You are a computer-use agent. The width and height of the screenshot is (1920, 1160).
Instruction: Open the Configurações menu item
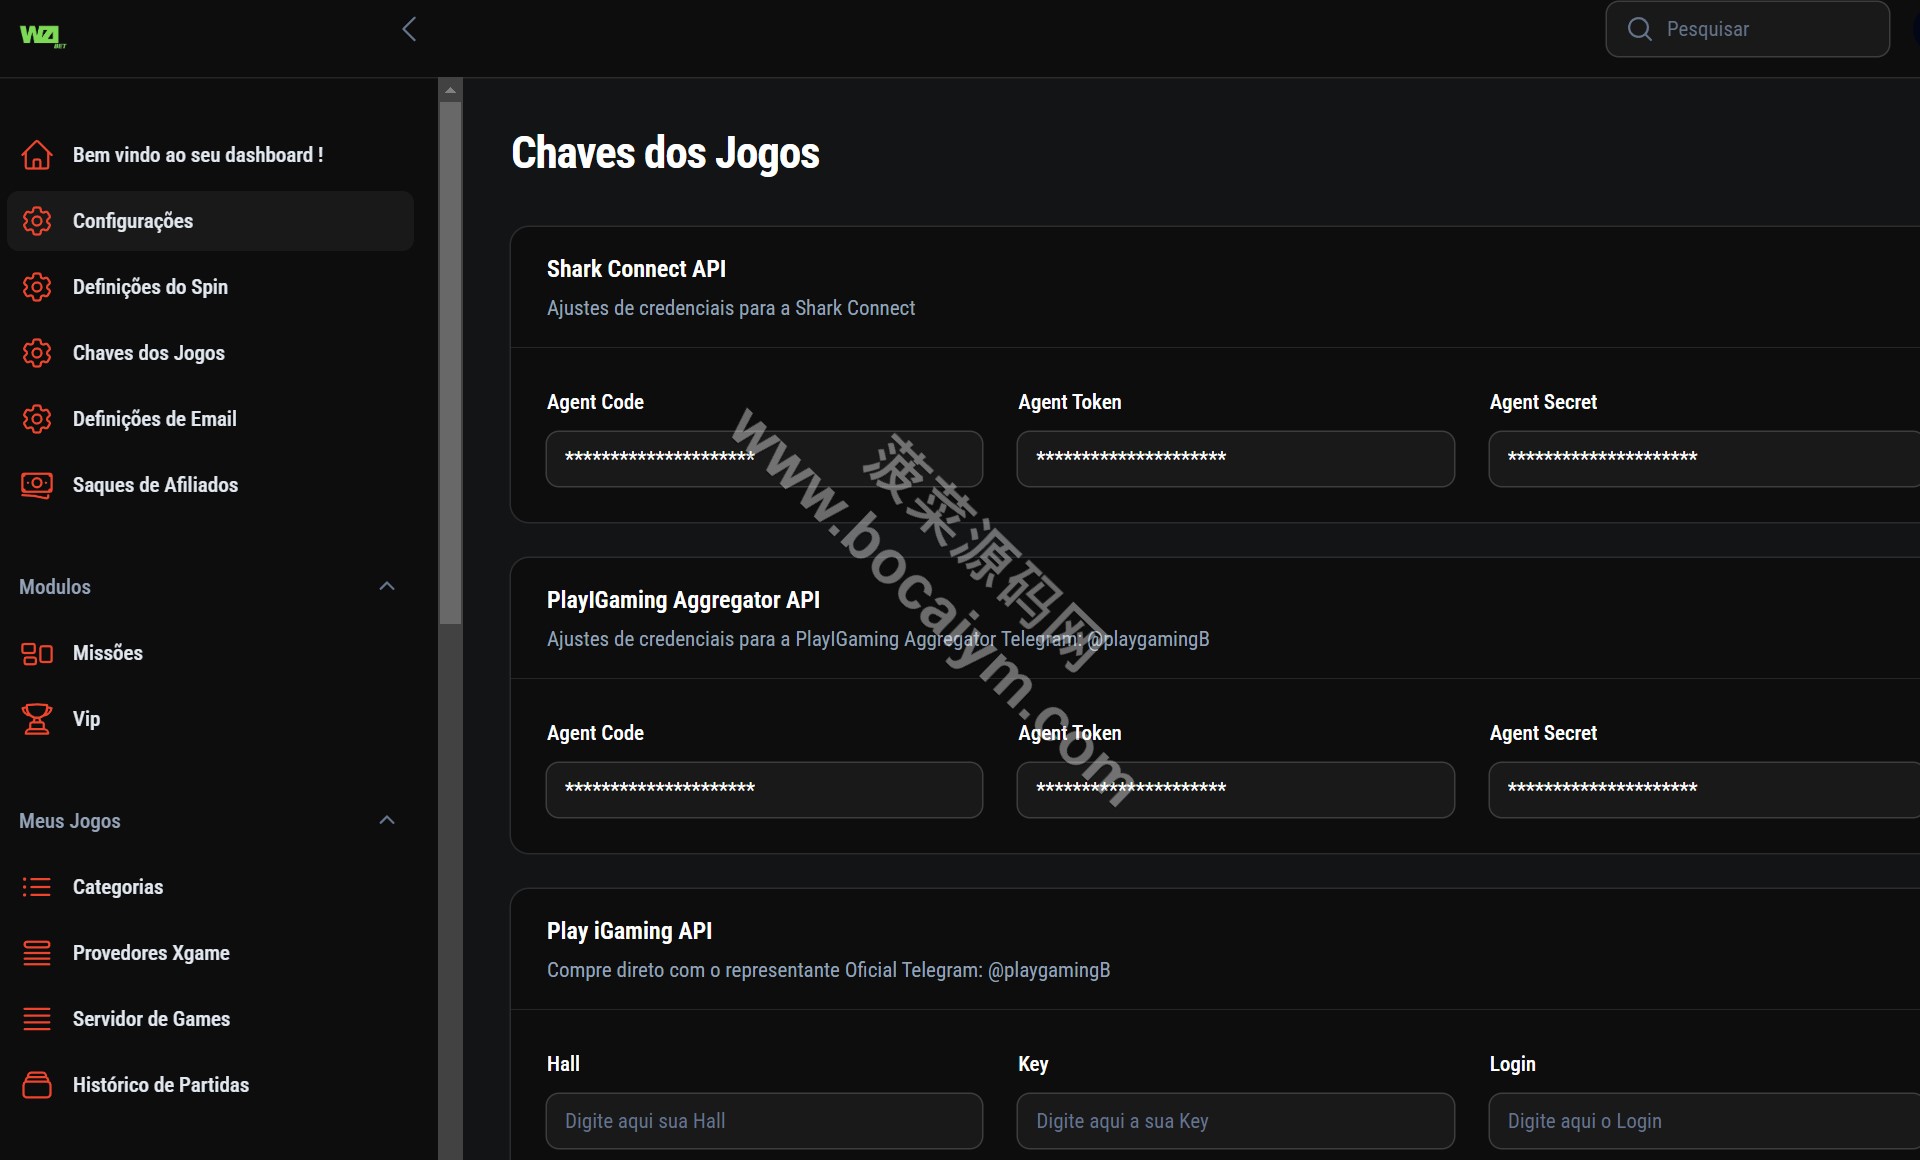pyautogui.click(x=210, y=221)
